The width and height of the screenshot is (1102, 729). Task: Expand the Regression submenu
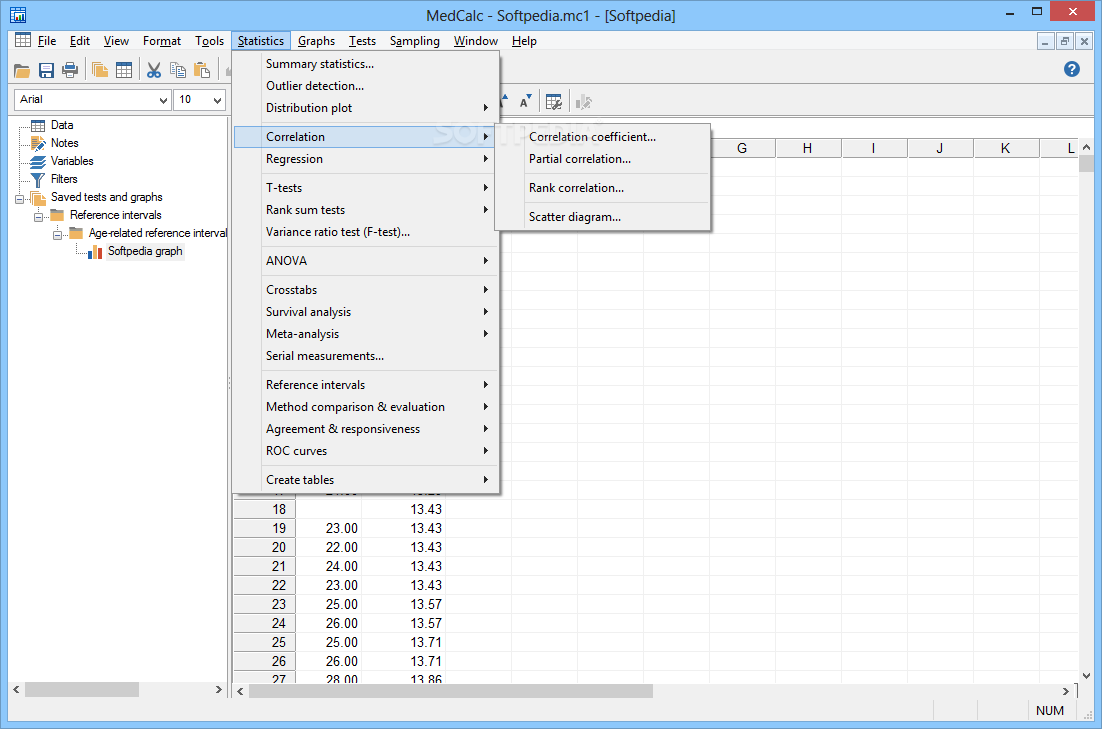(x=366, y=159)
